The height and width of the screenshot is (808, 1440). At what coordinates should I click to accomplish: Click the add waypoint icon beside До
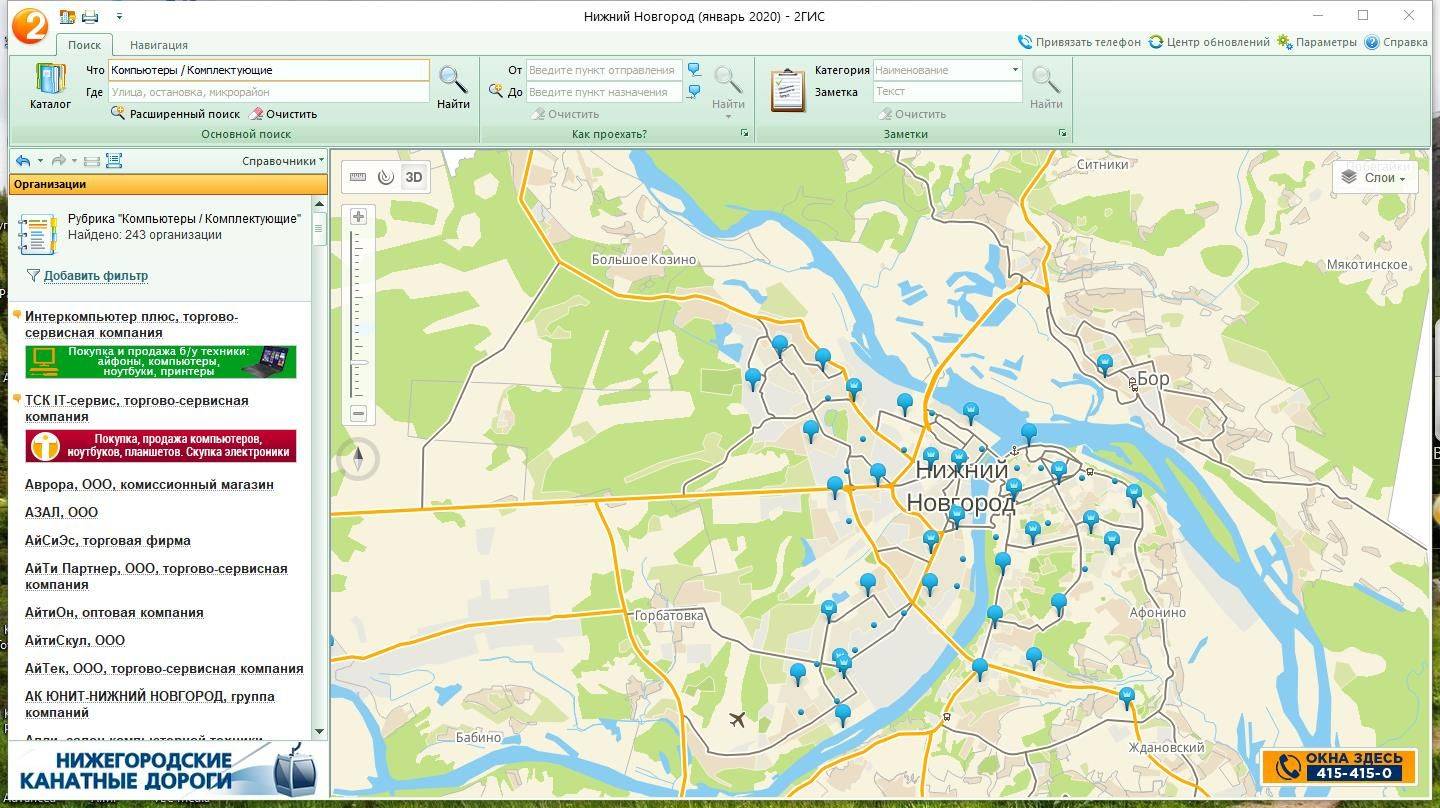click(x=495, y=91)
